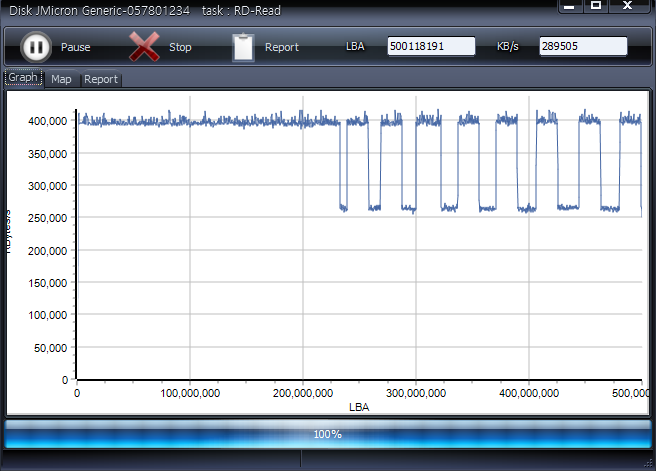Click the red X Stop icon

145,47
